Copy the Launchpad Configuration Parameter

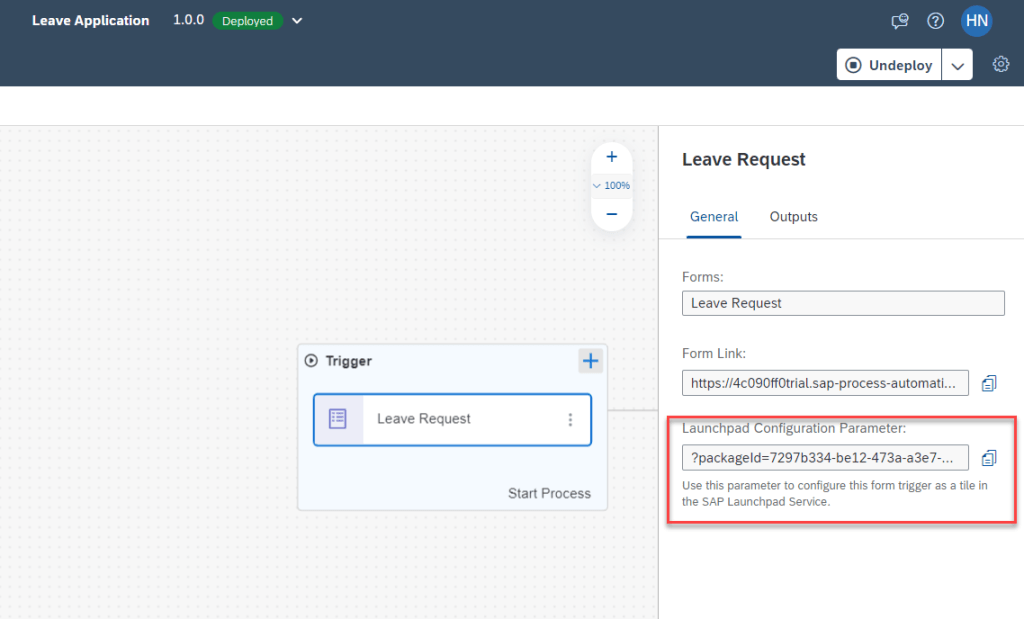989,458
